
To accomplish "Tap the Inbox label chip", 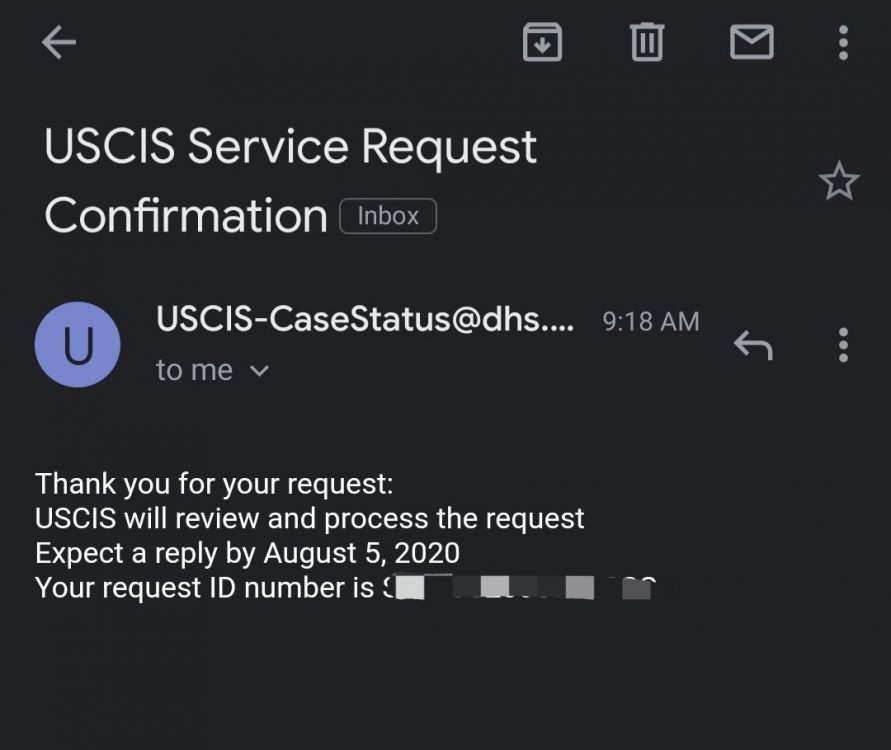I will pos(388,216).
